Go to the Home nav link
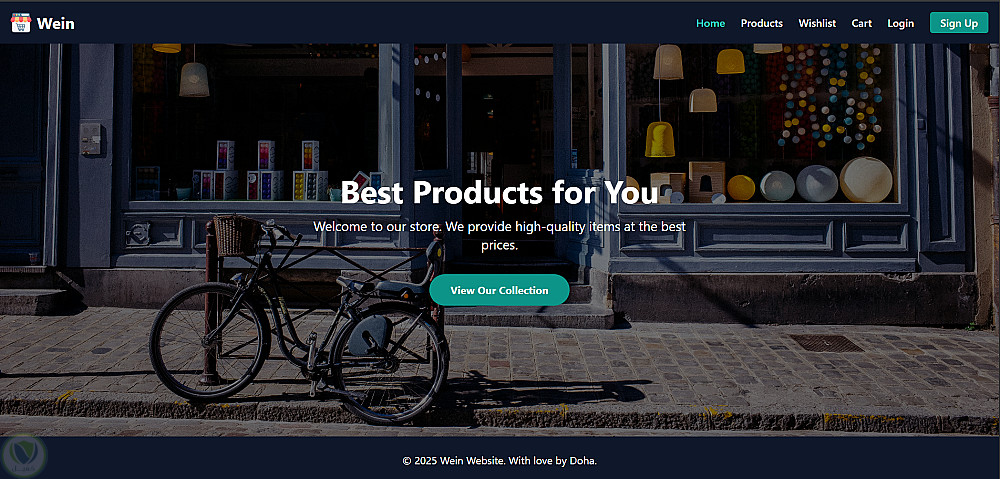Image resolution: width=1000 pixels, height=479 pixels. (x=710, y=24)
